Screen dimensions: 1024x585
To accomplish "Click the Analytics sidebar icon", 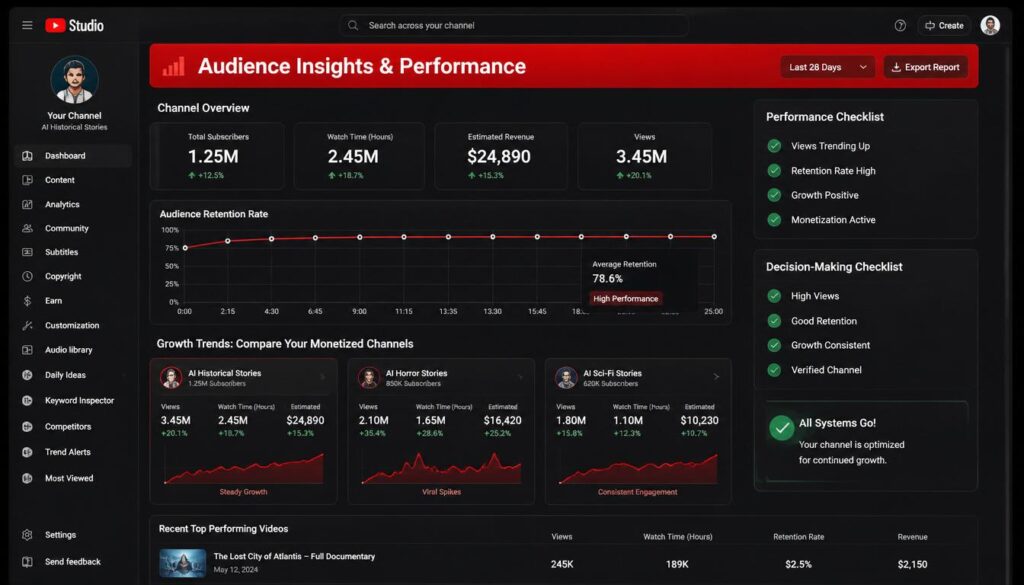I will click(27, 204).
